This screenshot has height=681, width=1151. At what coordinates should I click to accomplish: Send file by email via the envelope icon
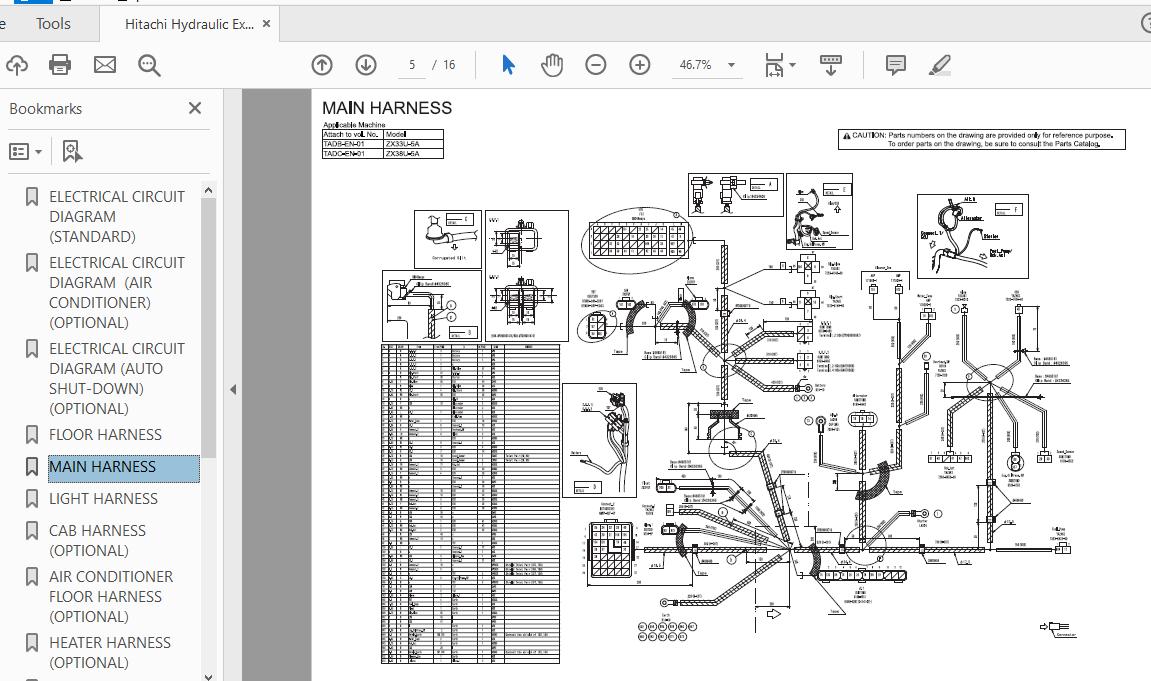105,65
